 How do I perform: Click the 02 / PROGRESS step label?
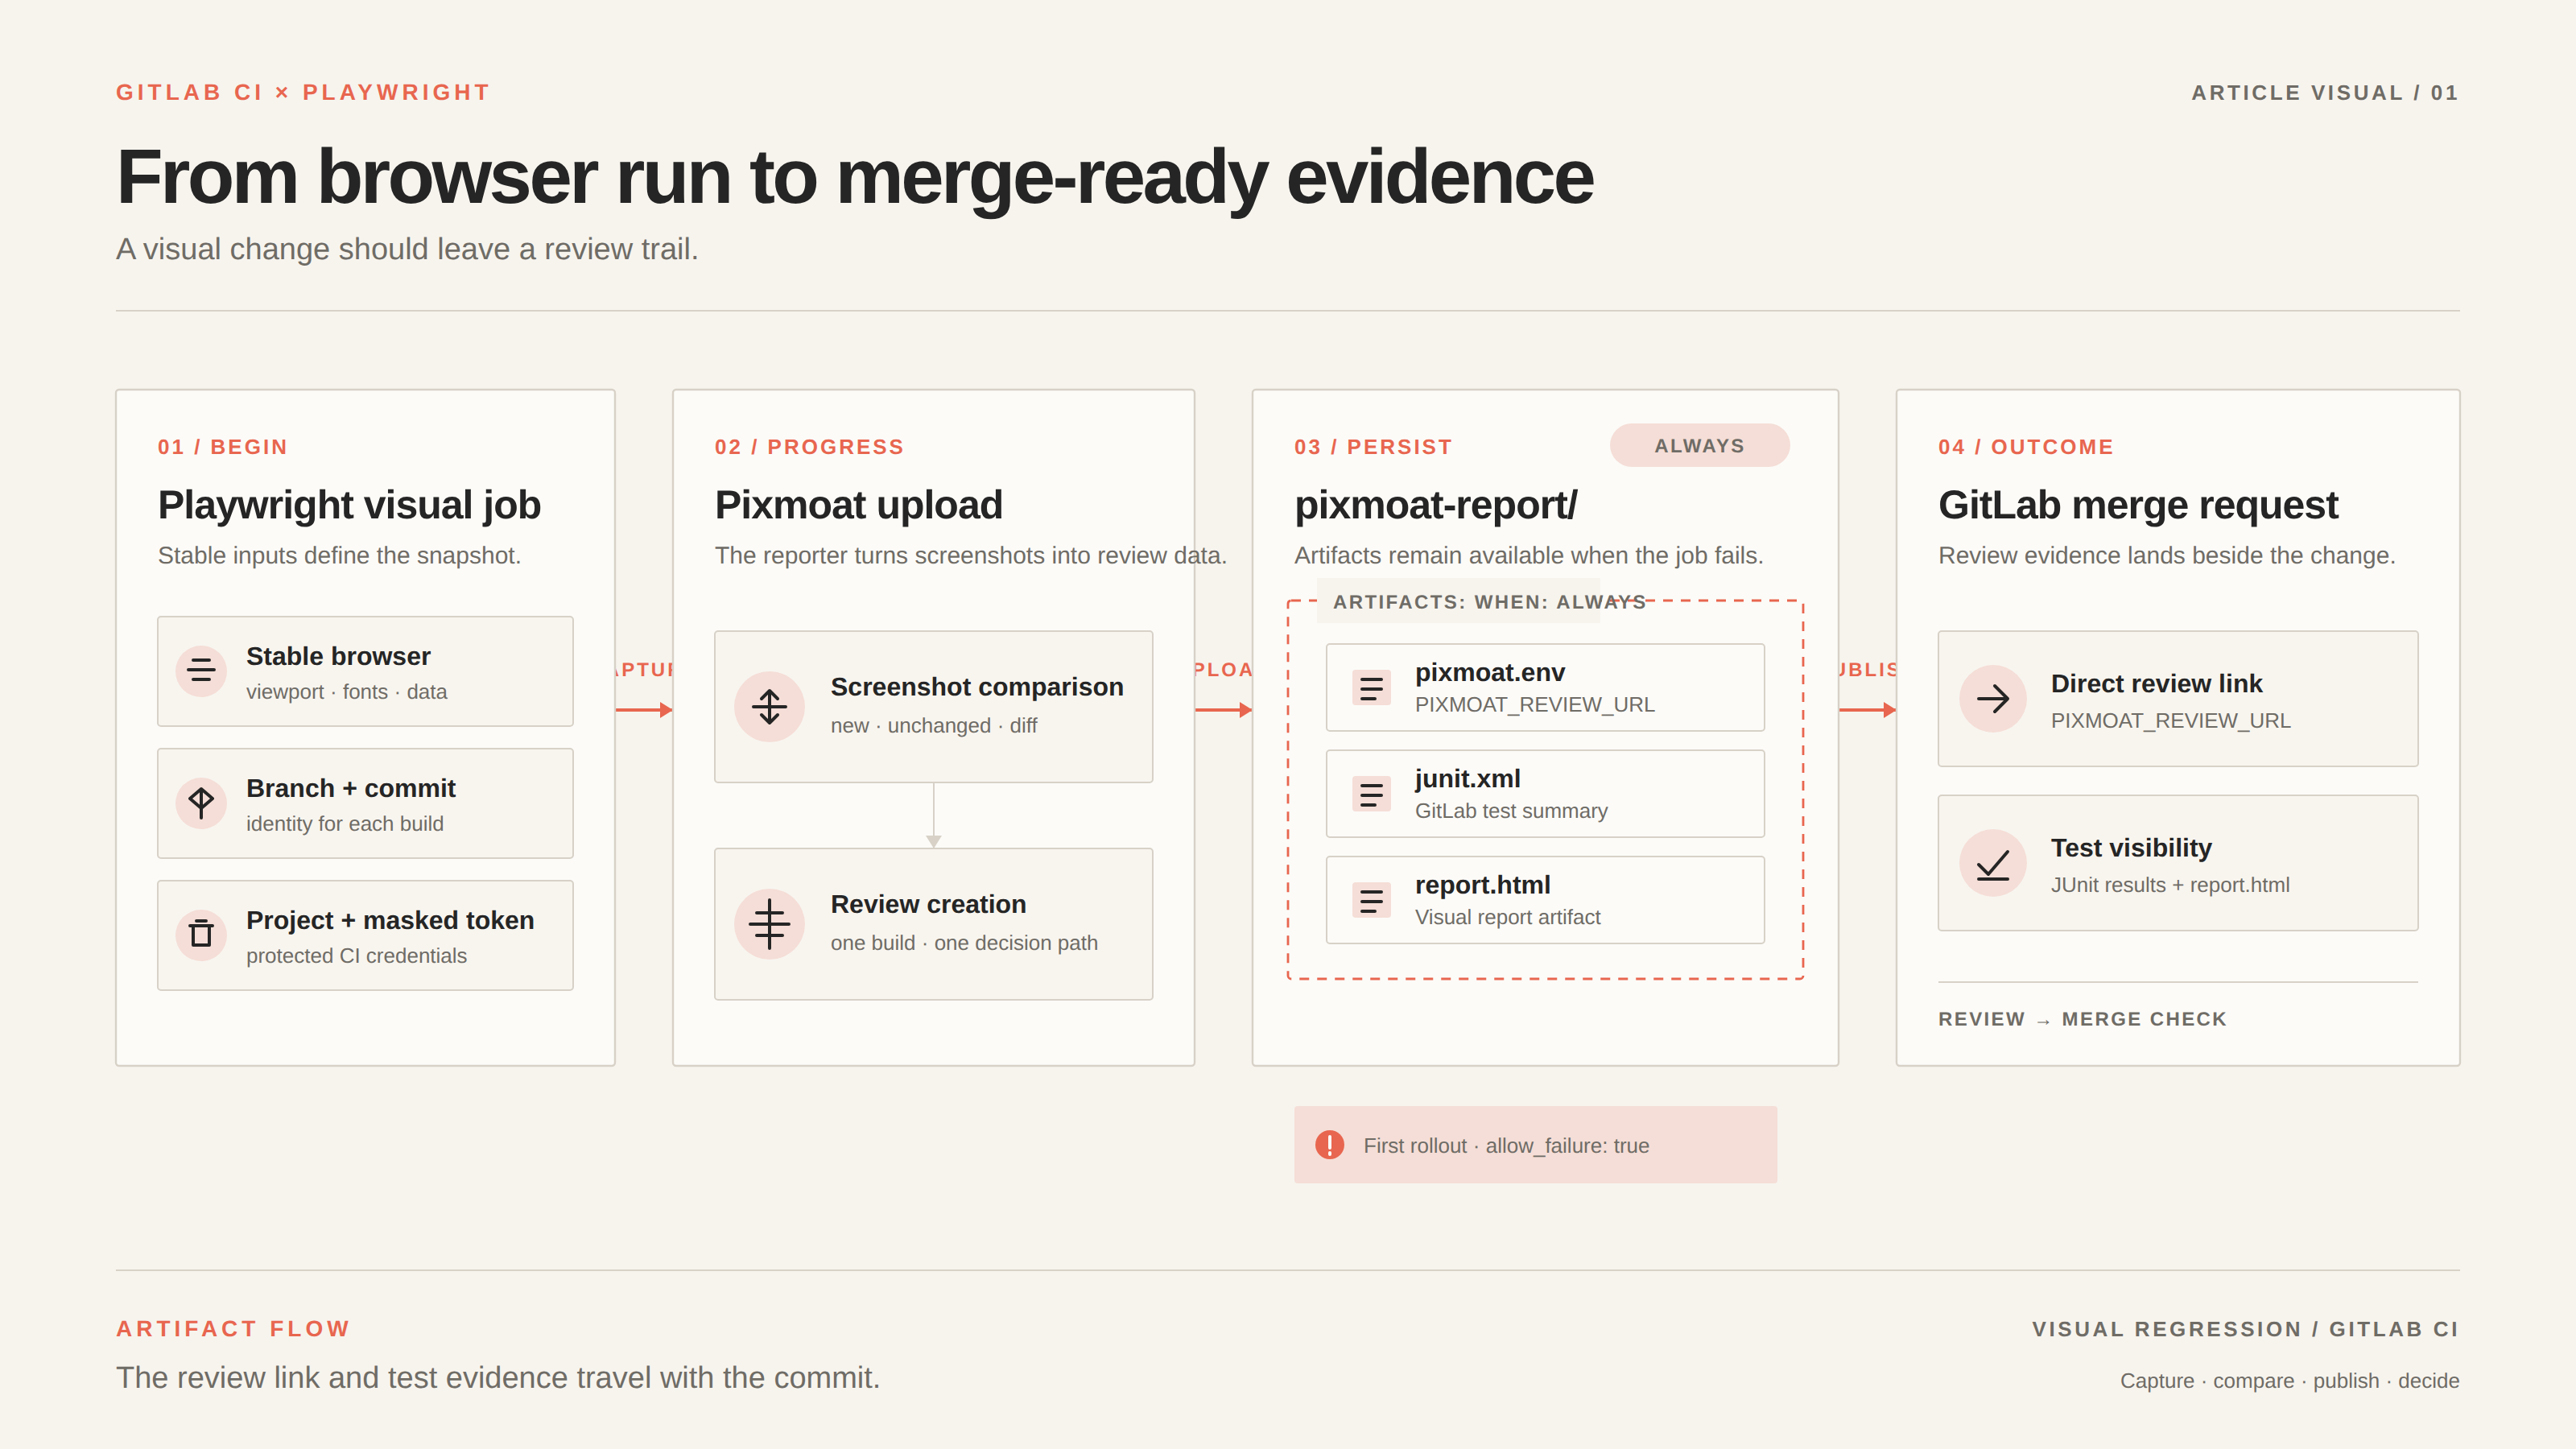[809, 447]
